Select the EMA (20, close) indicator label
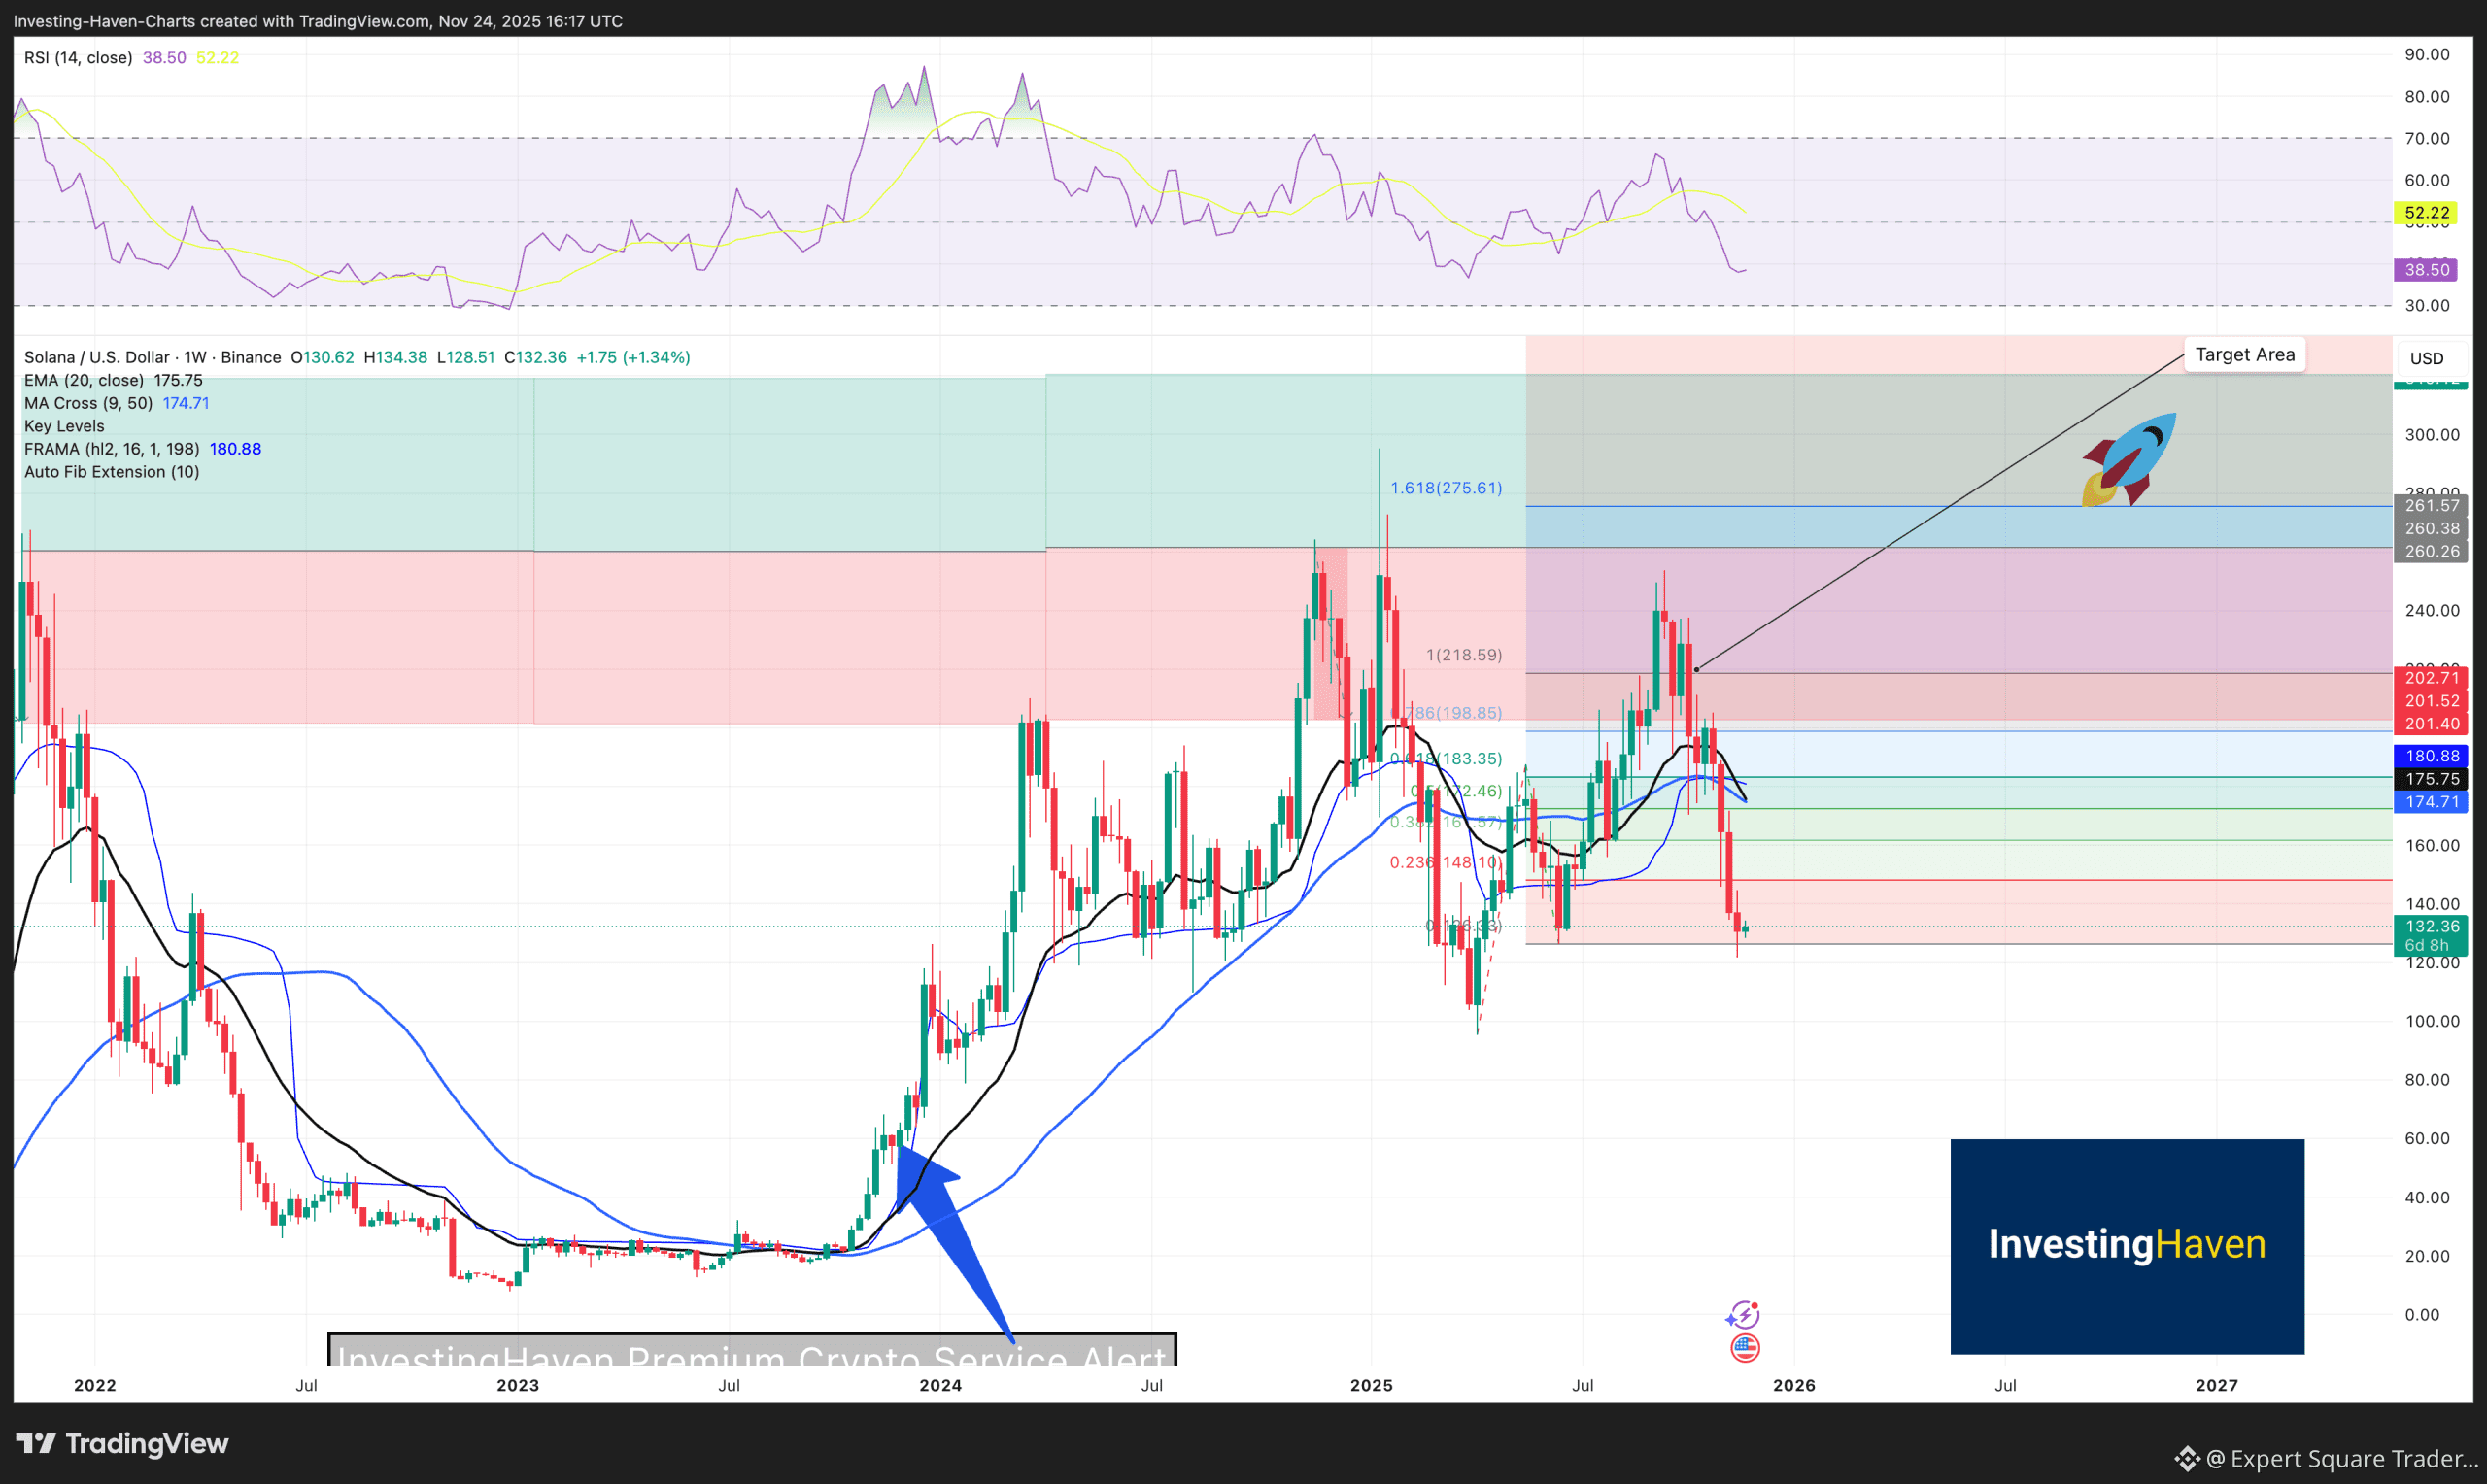2487x1484 pixels. 82,380
